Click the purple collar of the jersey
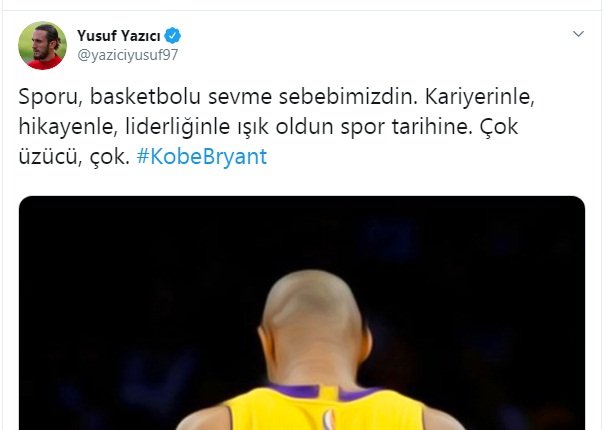604x430 pixels. point(322,391)
